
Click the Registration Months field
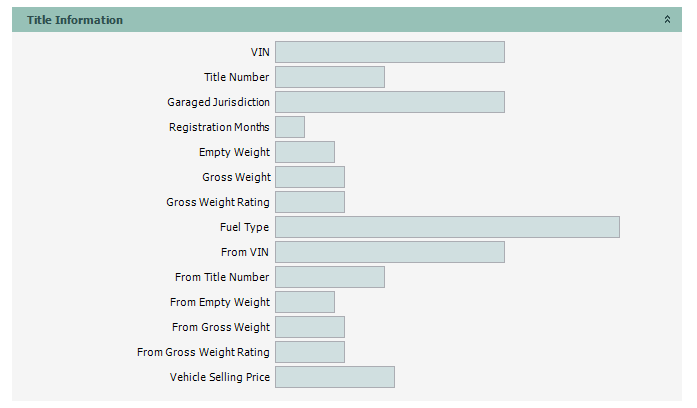pyautogui.click(x=289, y=127)
